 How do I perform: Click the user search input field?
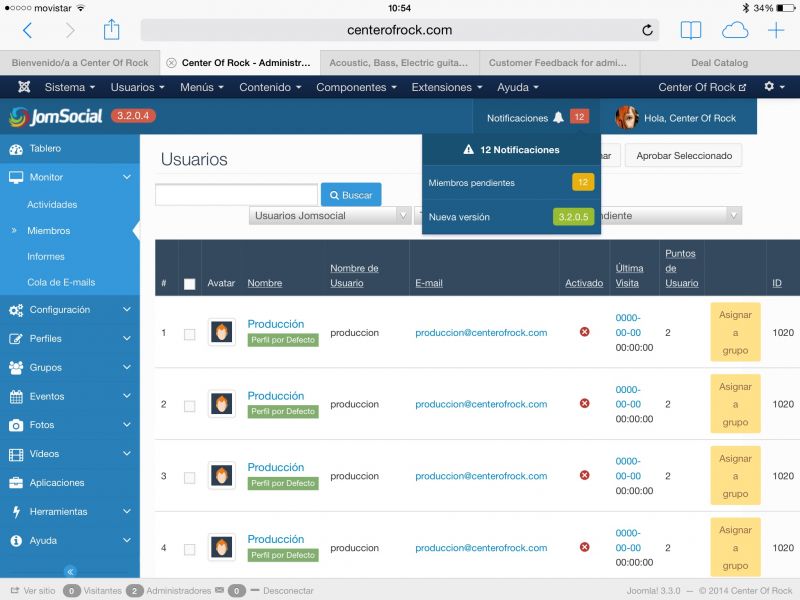[x=236, y=195]
